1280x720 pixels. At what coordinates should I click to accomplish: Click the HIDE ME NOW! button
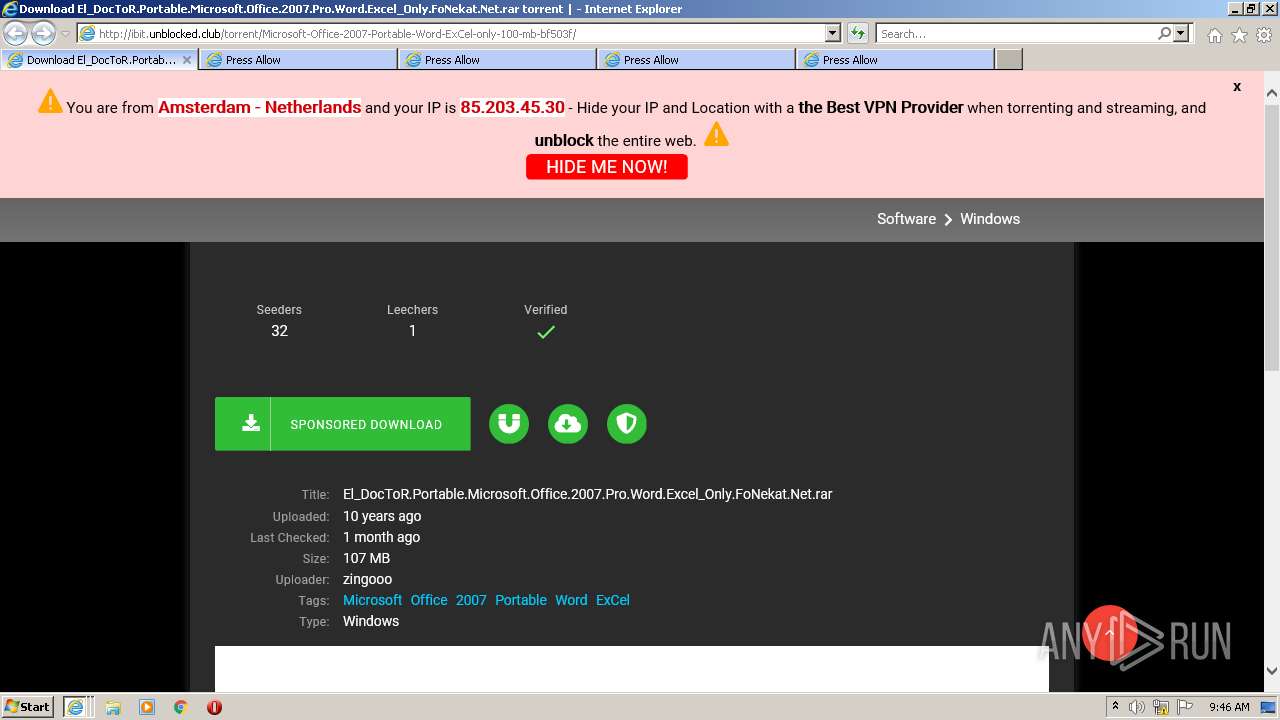[607, 167]
